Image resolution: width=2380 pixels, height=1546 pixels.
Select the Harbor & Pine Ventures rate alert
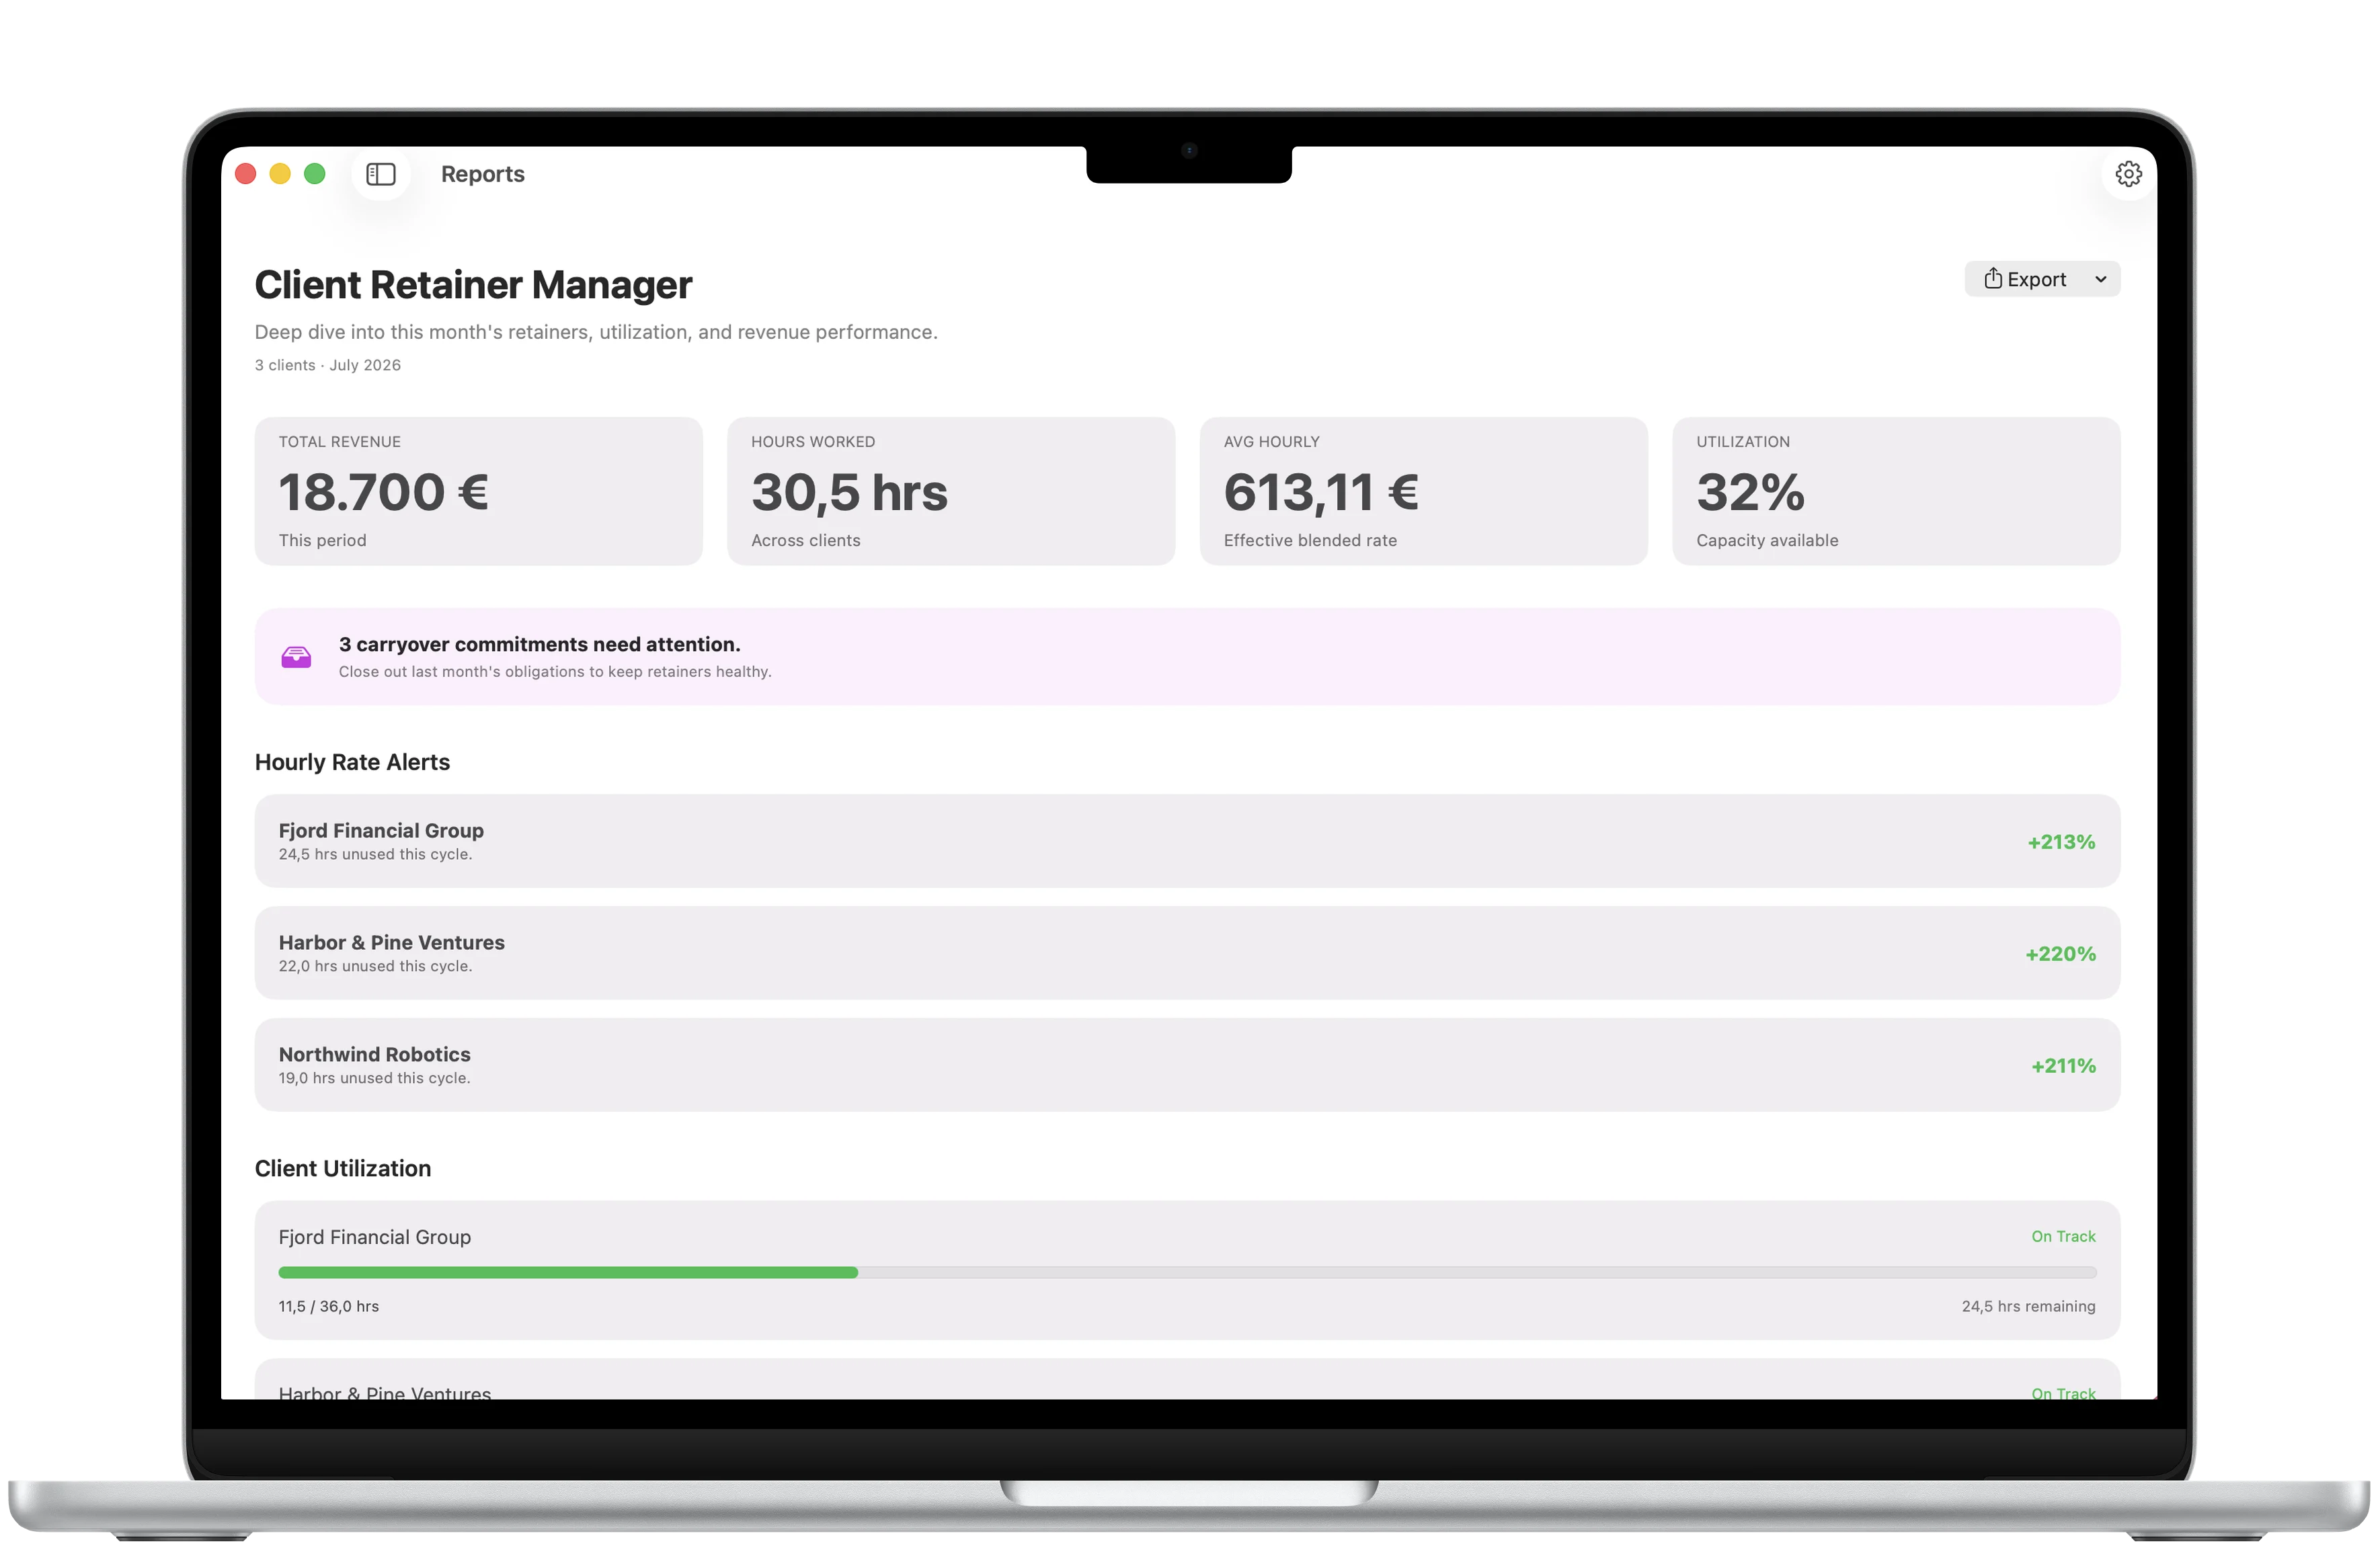point(1187,953)
